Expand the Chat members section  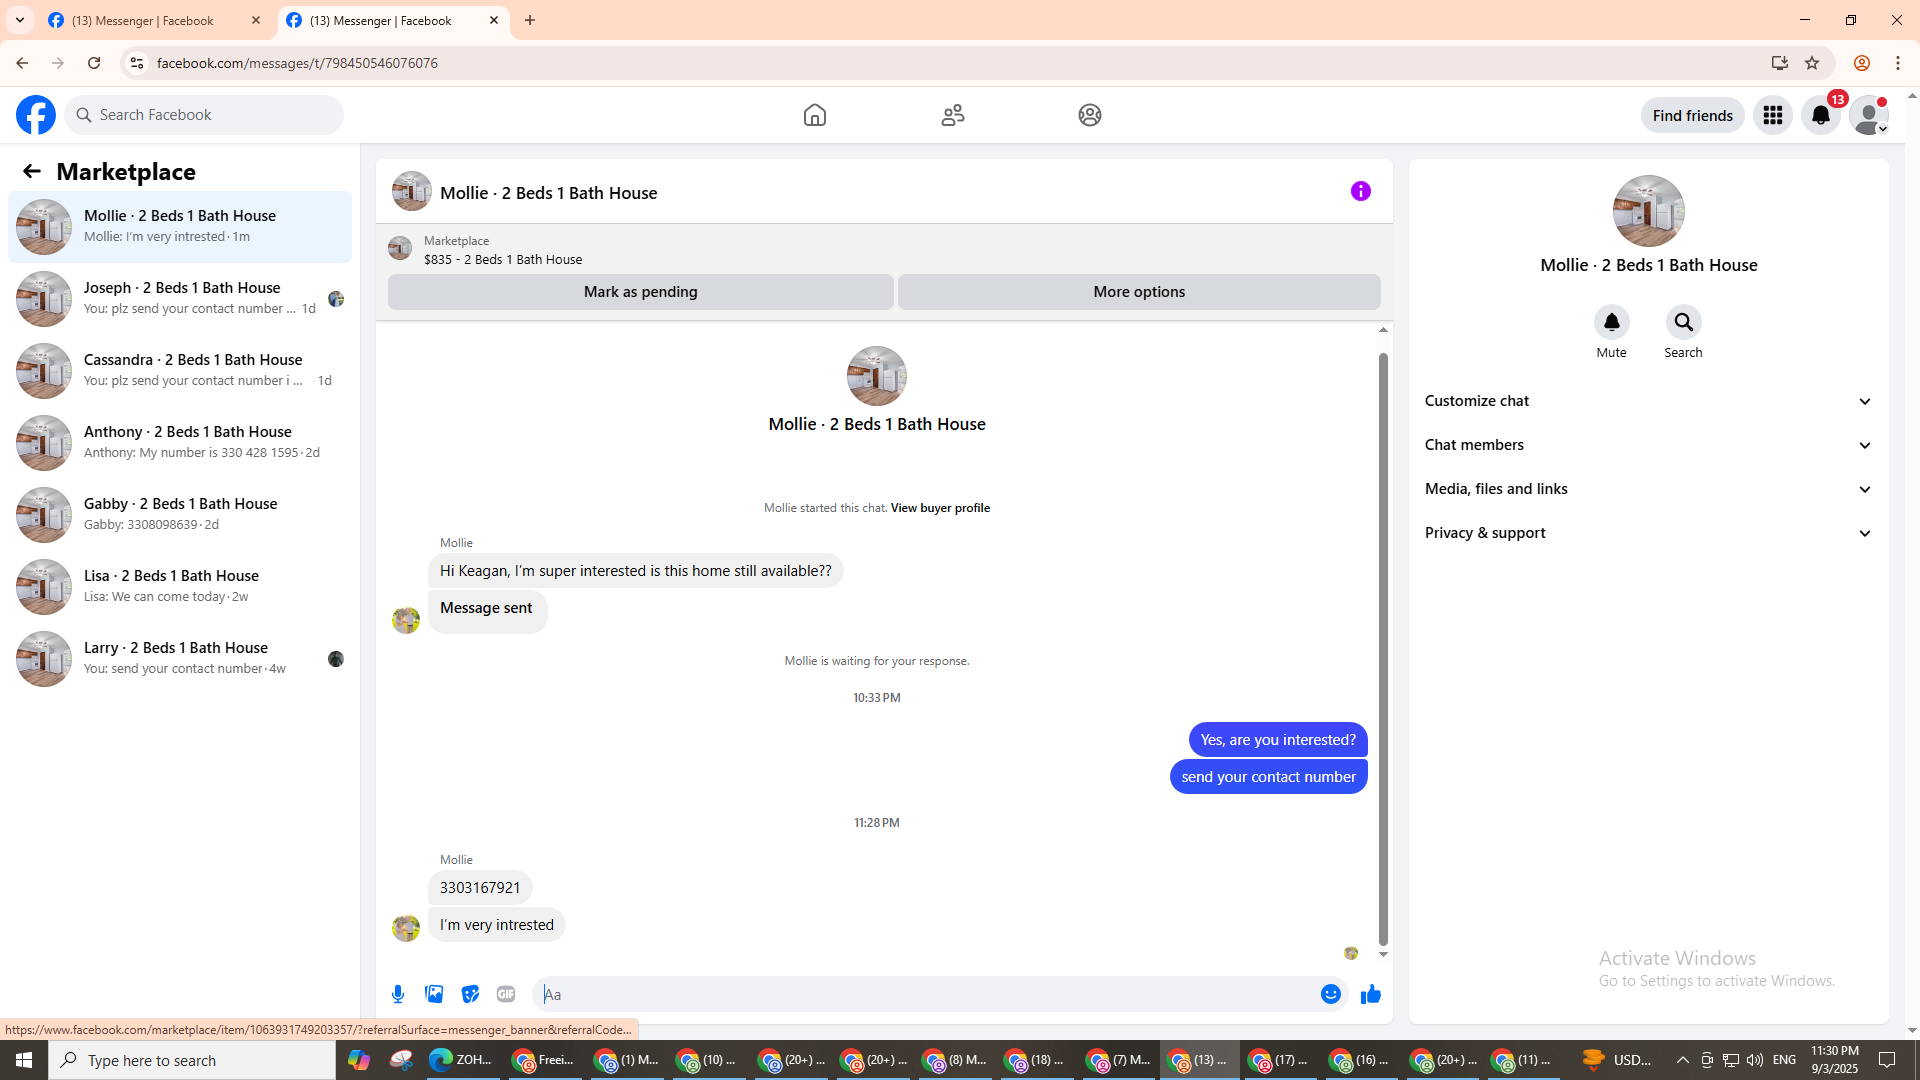pos(1649,445)
